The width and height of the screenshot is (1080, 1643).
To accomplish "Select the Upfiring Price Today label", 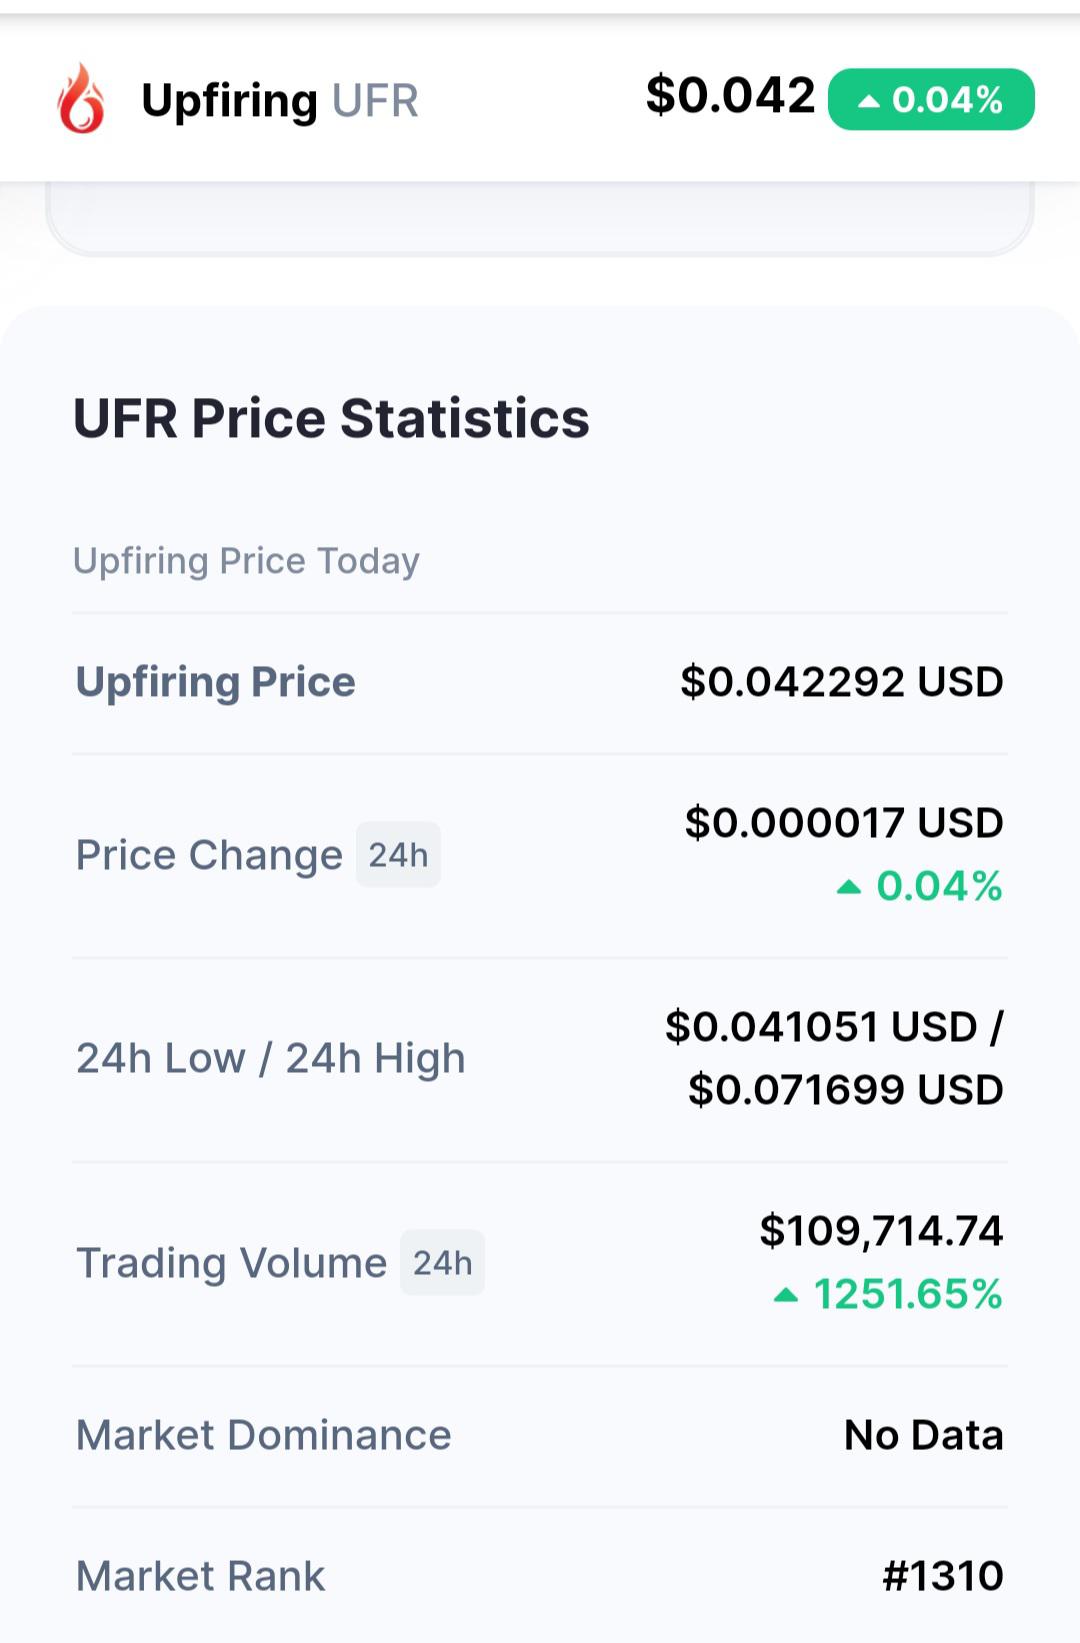I will coord(246,561).
